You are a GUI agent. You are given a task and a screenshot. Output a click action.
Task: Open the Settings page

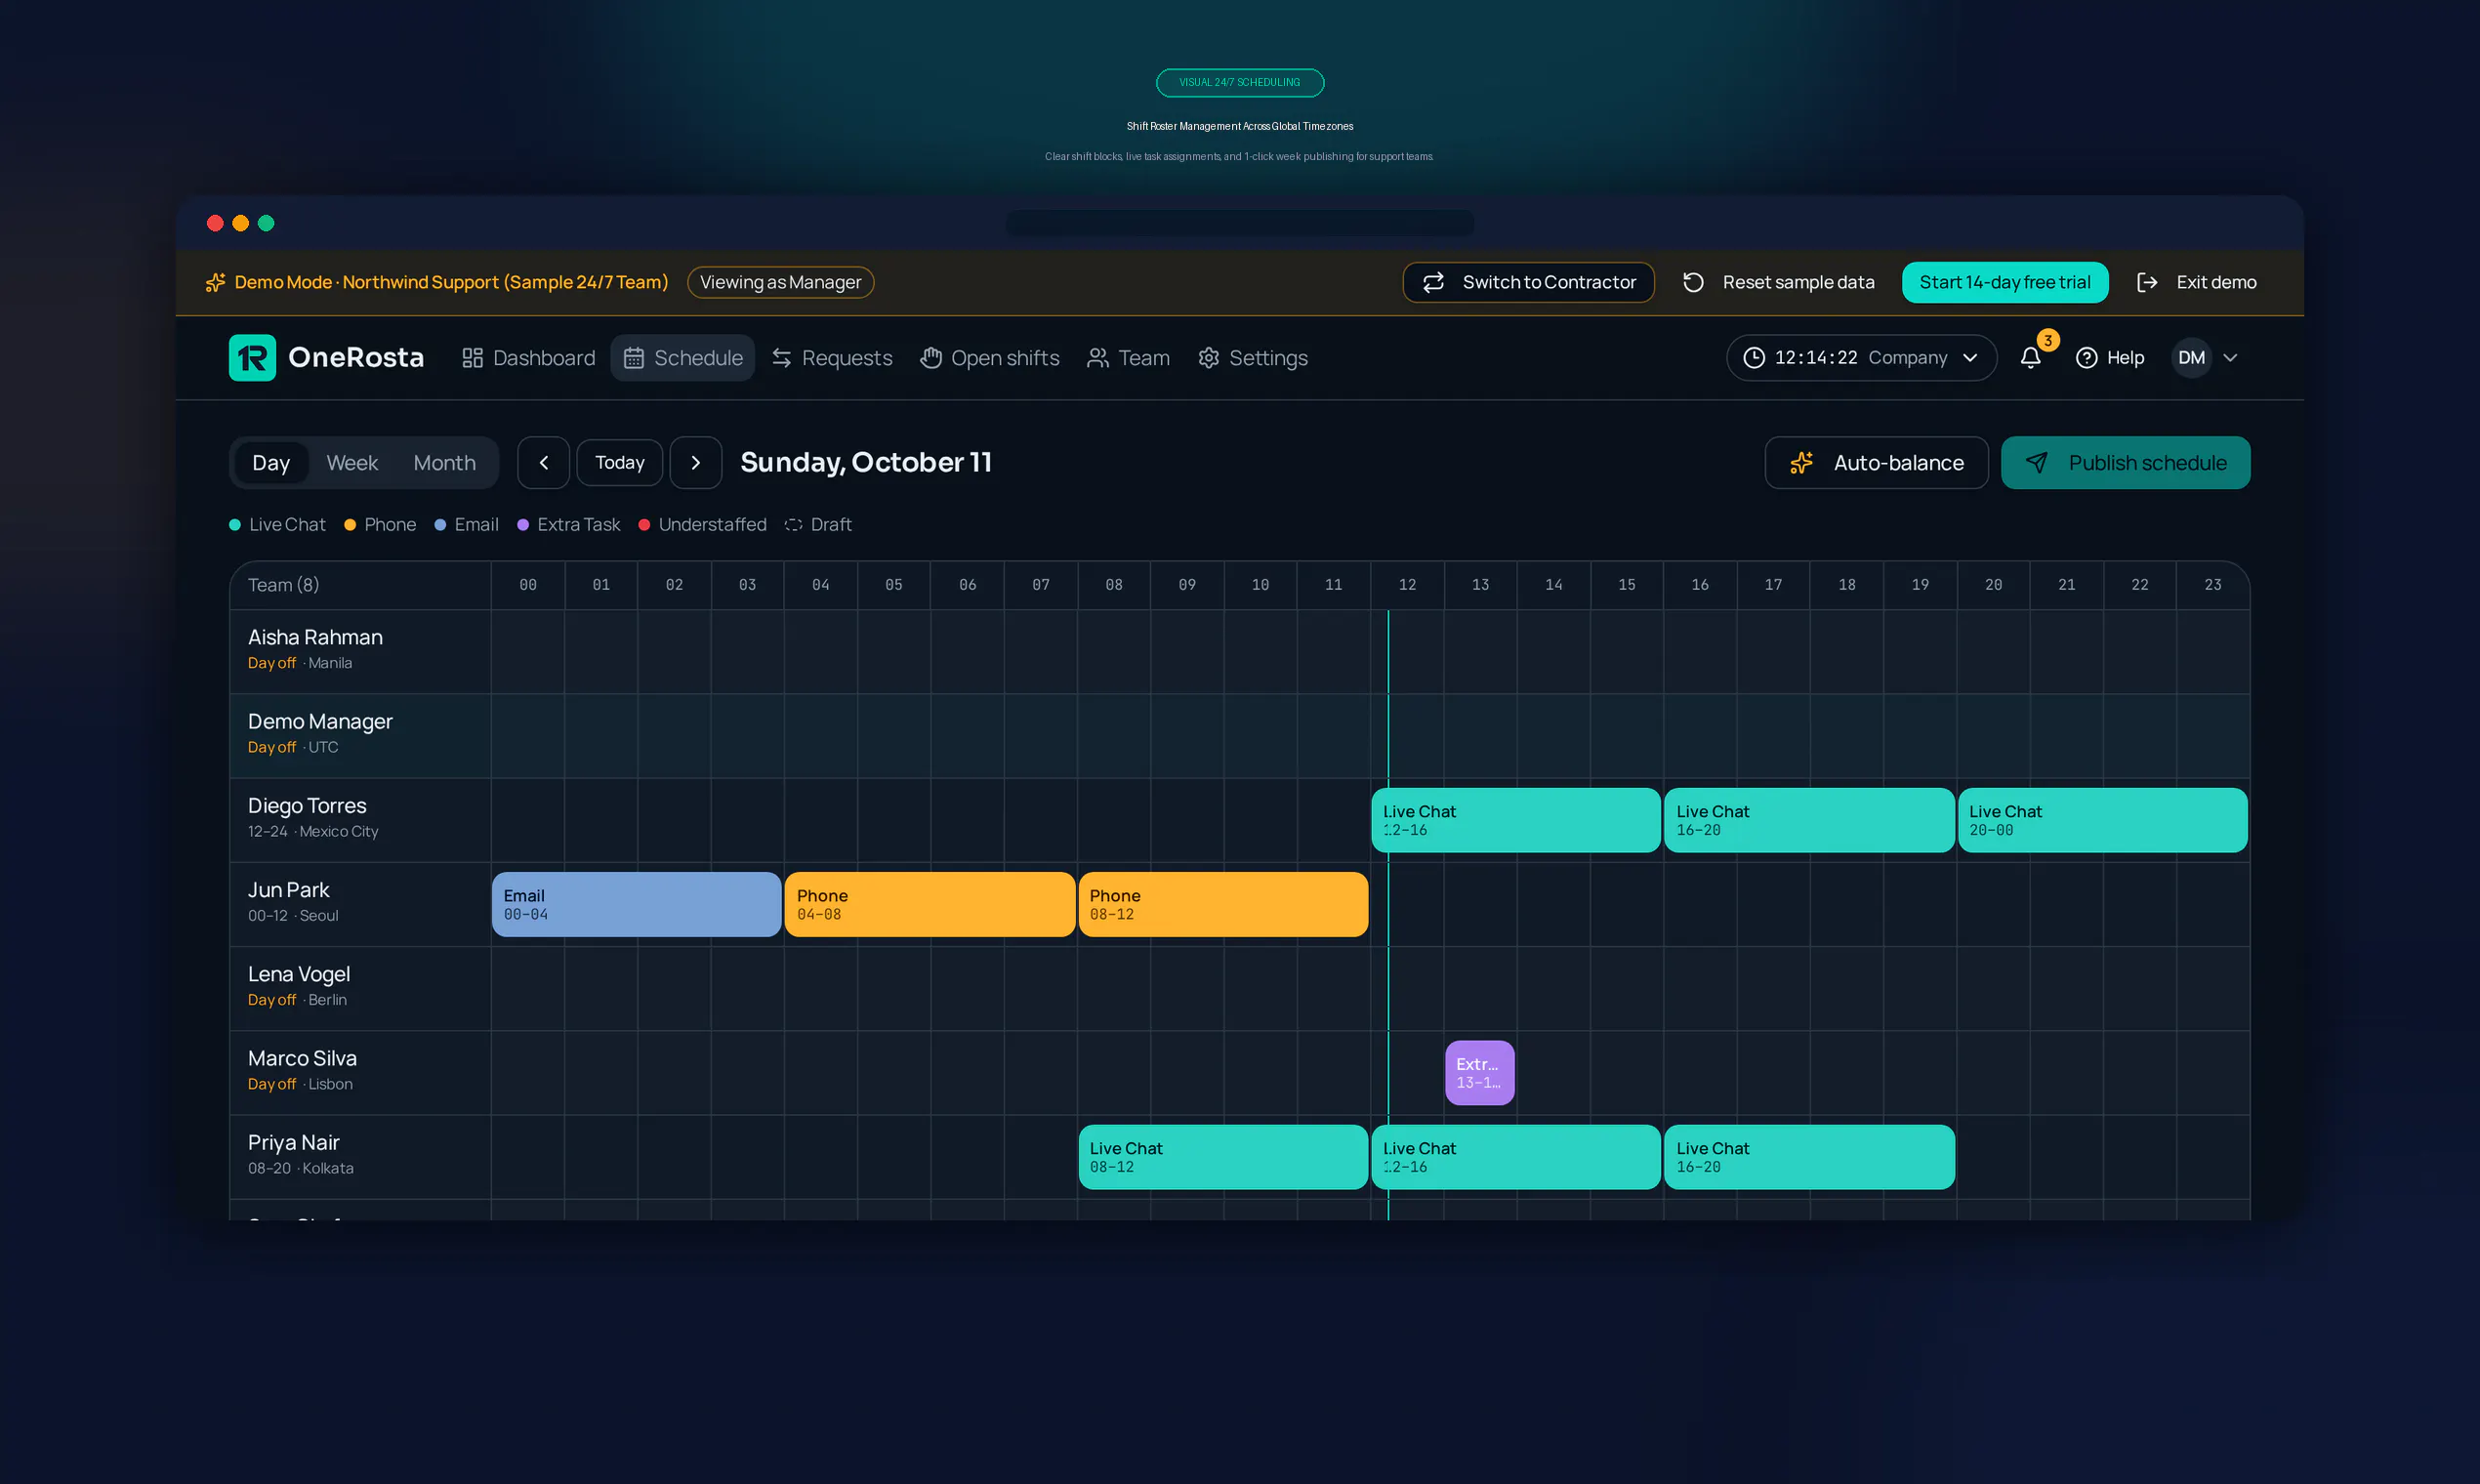tap(1253, 357)
